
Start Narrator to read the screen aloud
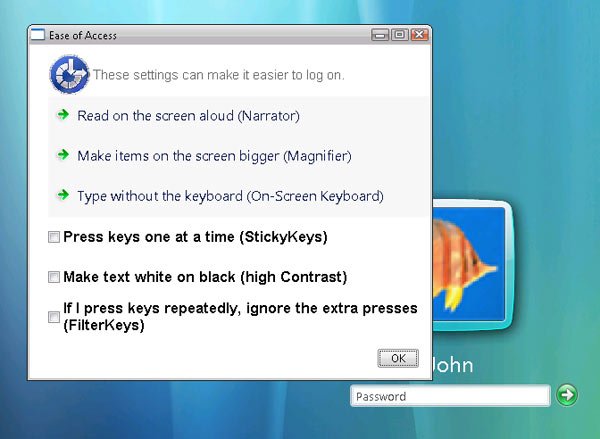click(x=188, y=116)
